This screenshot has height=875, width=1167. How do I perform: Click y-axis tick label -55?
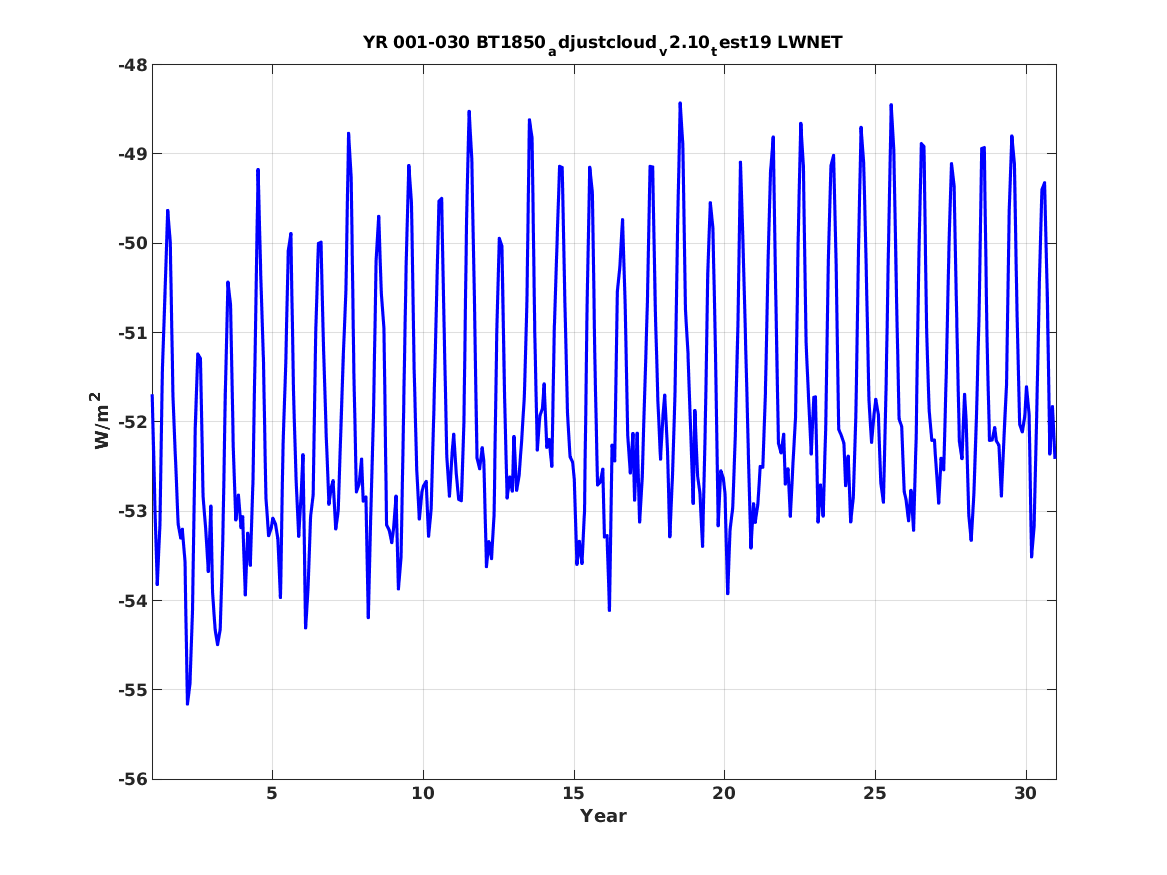[x=133, y=690]
